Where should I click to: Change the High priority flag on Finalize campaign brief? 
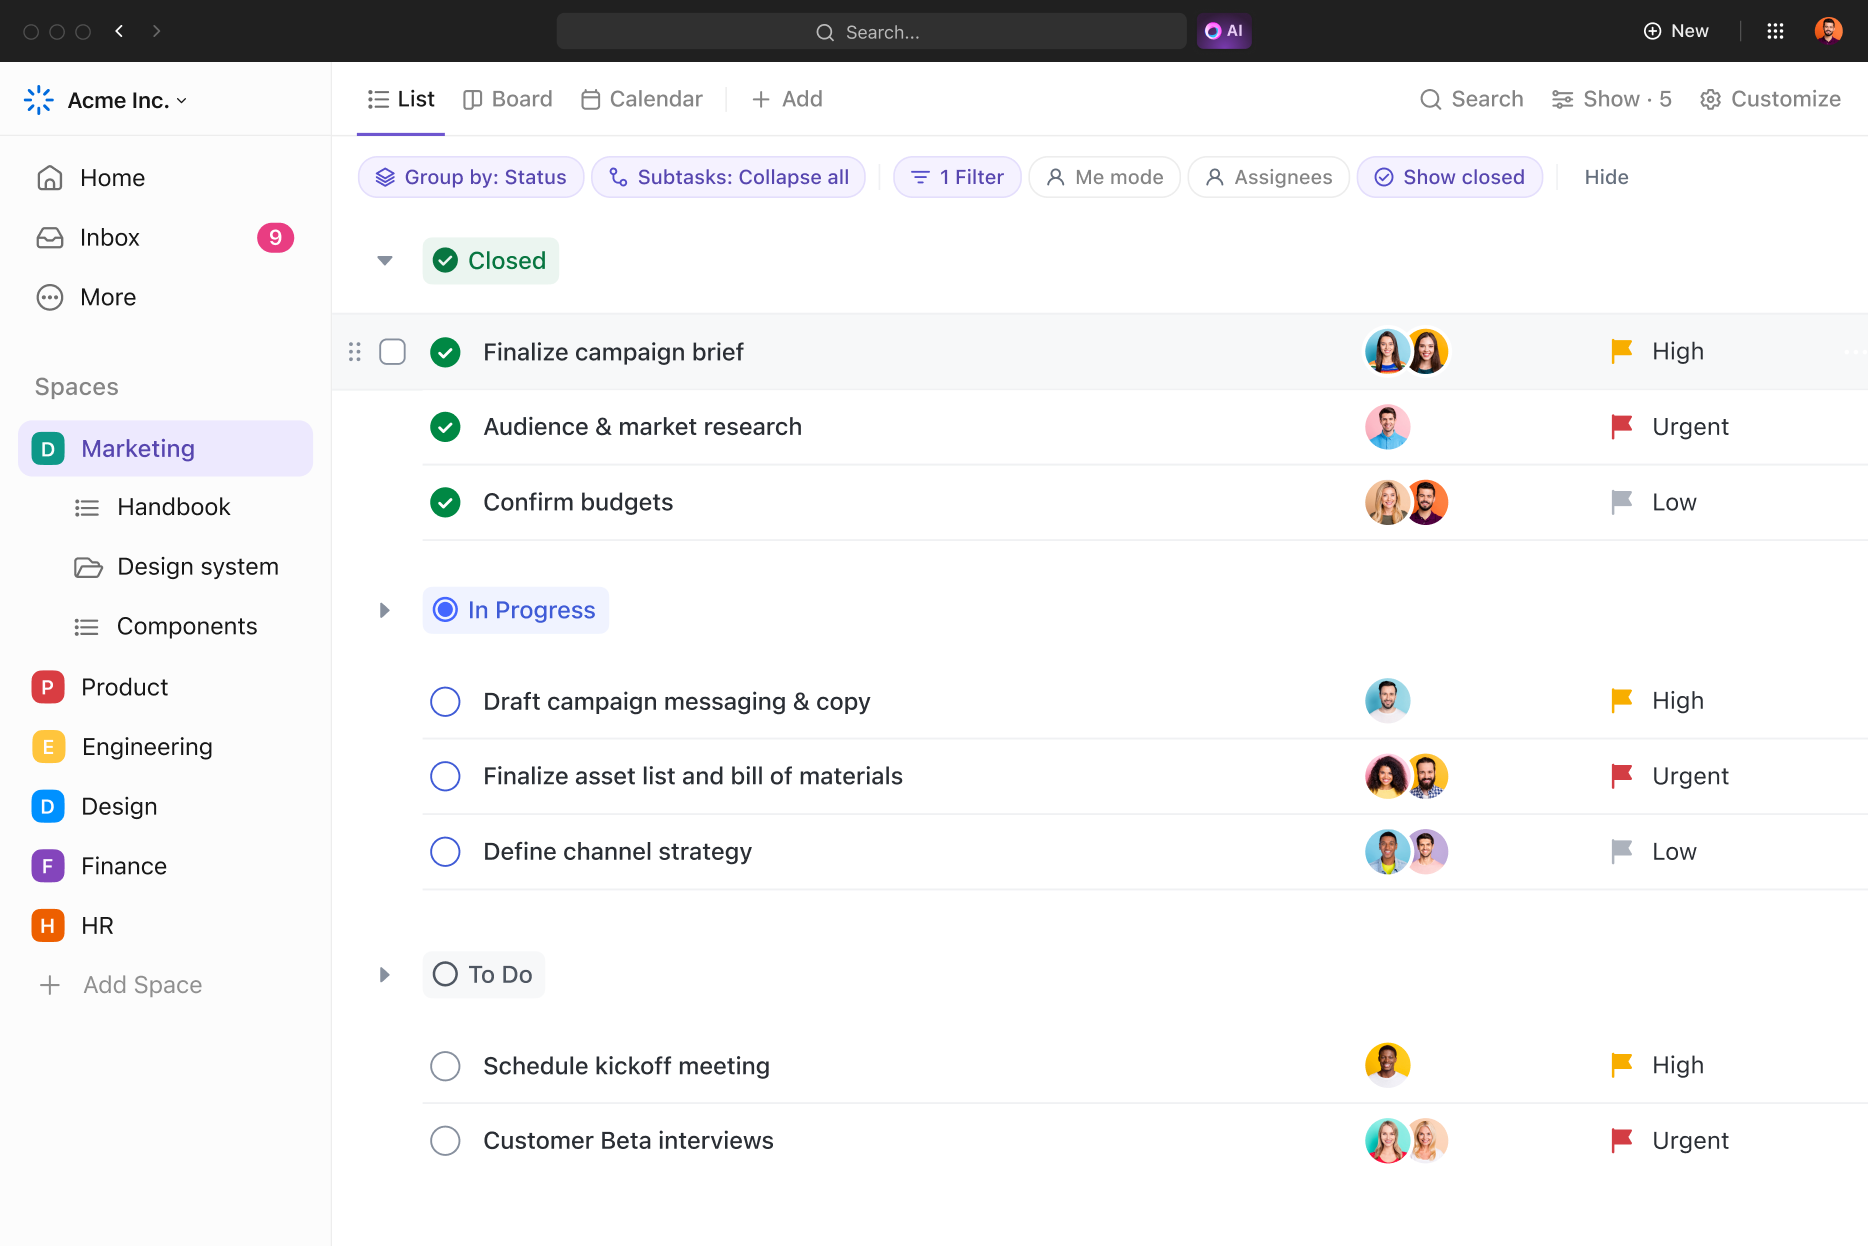1622,351
